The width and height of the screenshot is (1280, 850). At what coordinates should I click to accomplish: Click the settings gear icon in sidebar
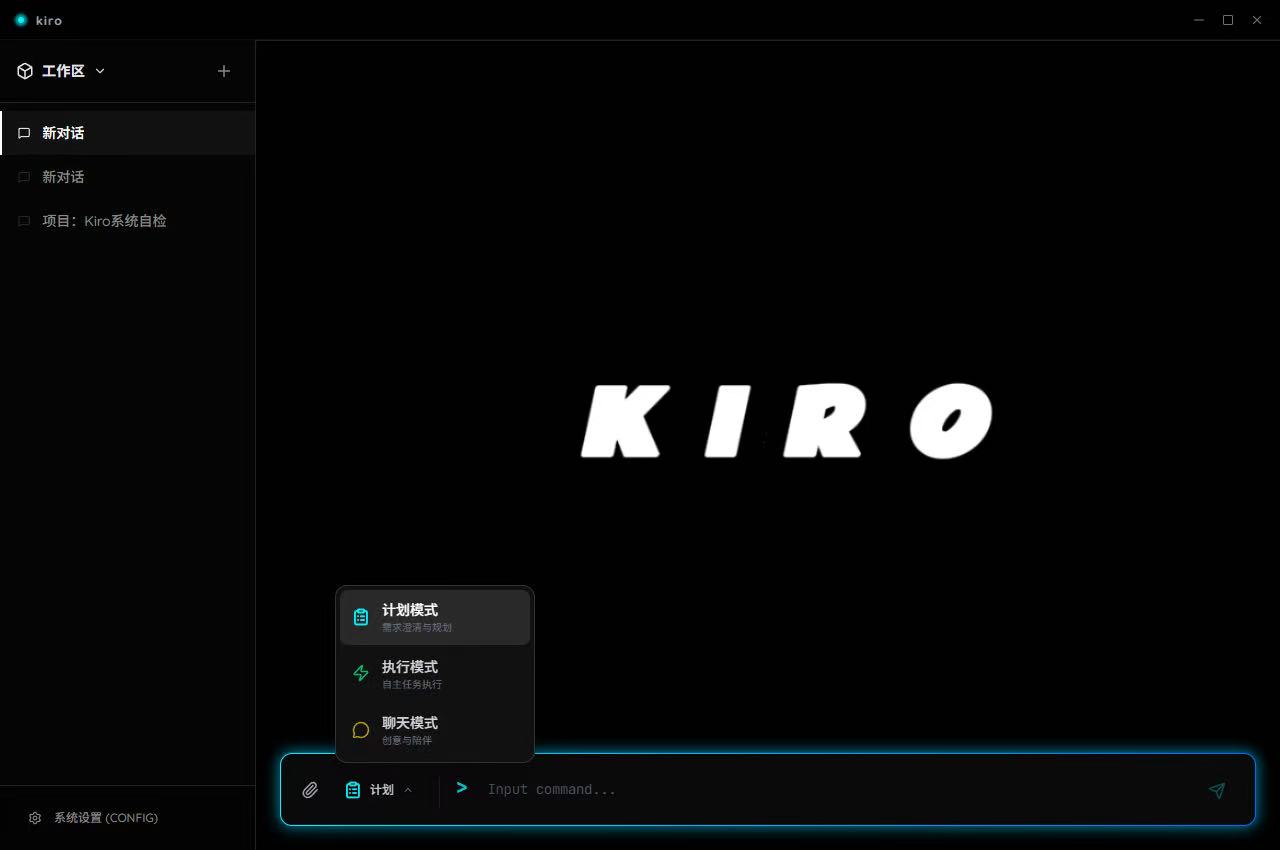pyautogui.click(x=35, y=818)
